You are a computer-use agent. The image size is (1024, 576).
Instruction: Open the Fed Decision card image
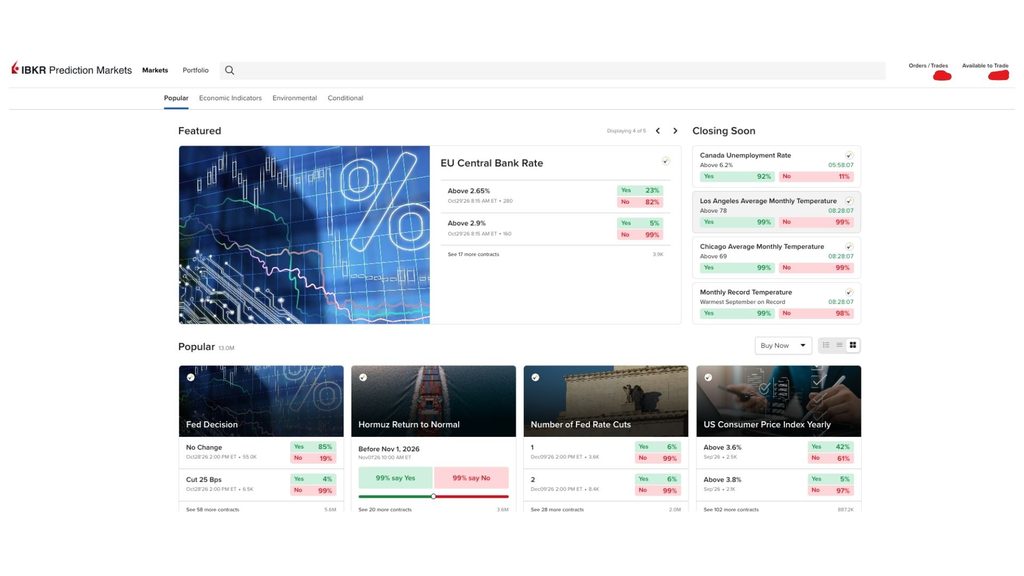(x=261, y=401)
